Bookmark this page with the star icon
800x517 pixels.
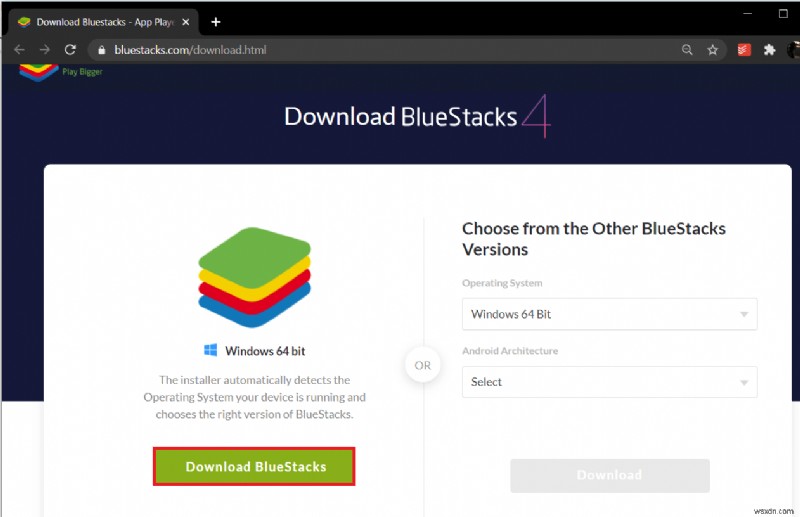(x=713, y=49)
